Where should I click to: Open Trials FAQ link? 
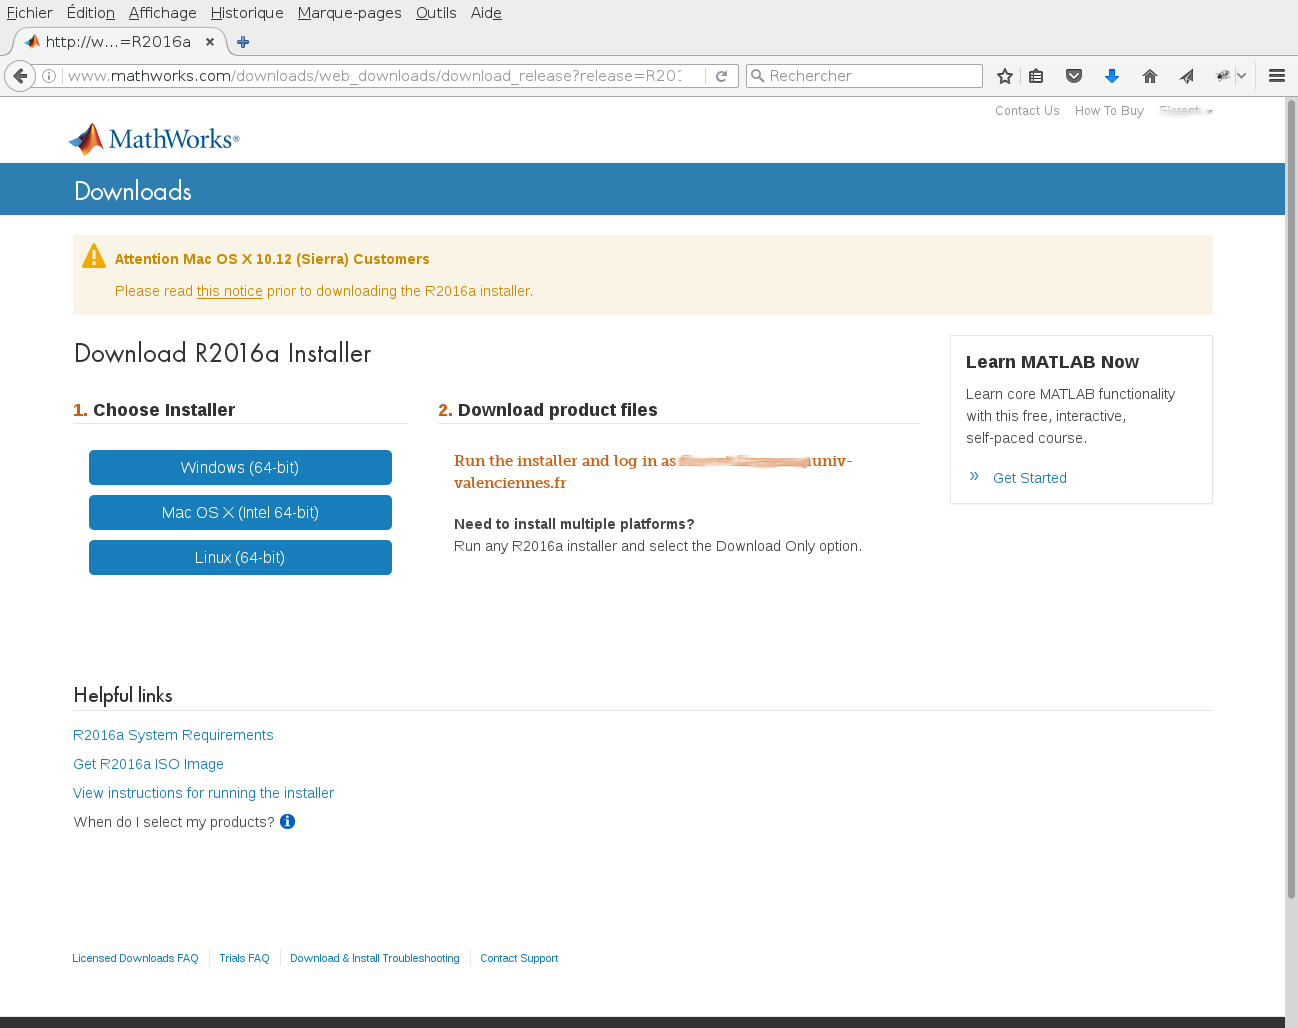pyautogui.click(x=244, y=958)
